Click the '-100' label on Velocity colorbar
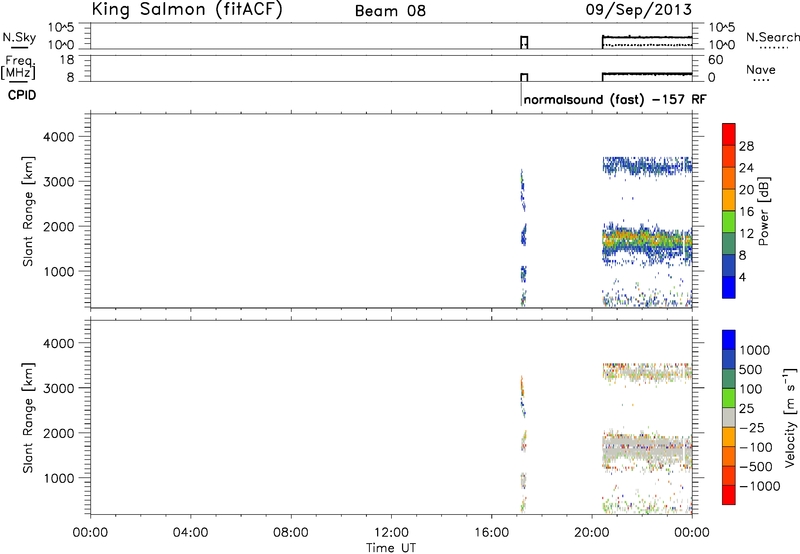The height and width of the screenshot is (554, 800). (756, 447)
